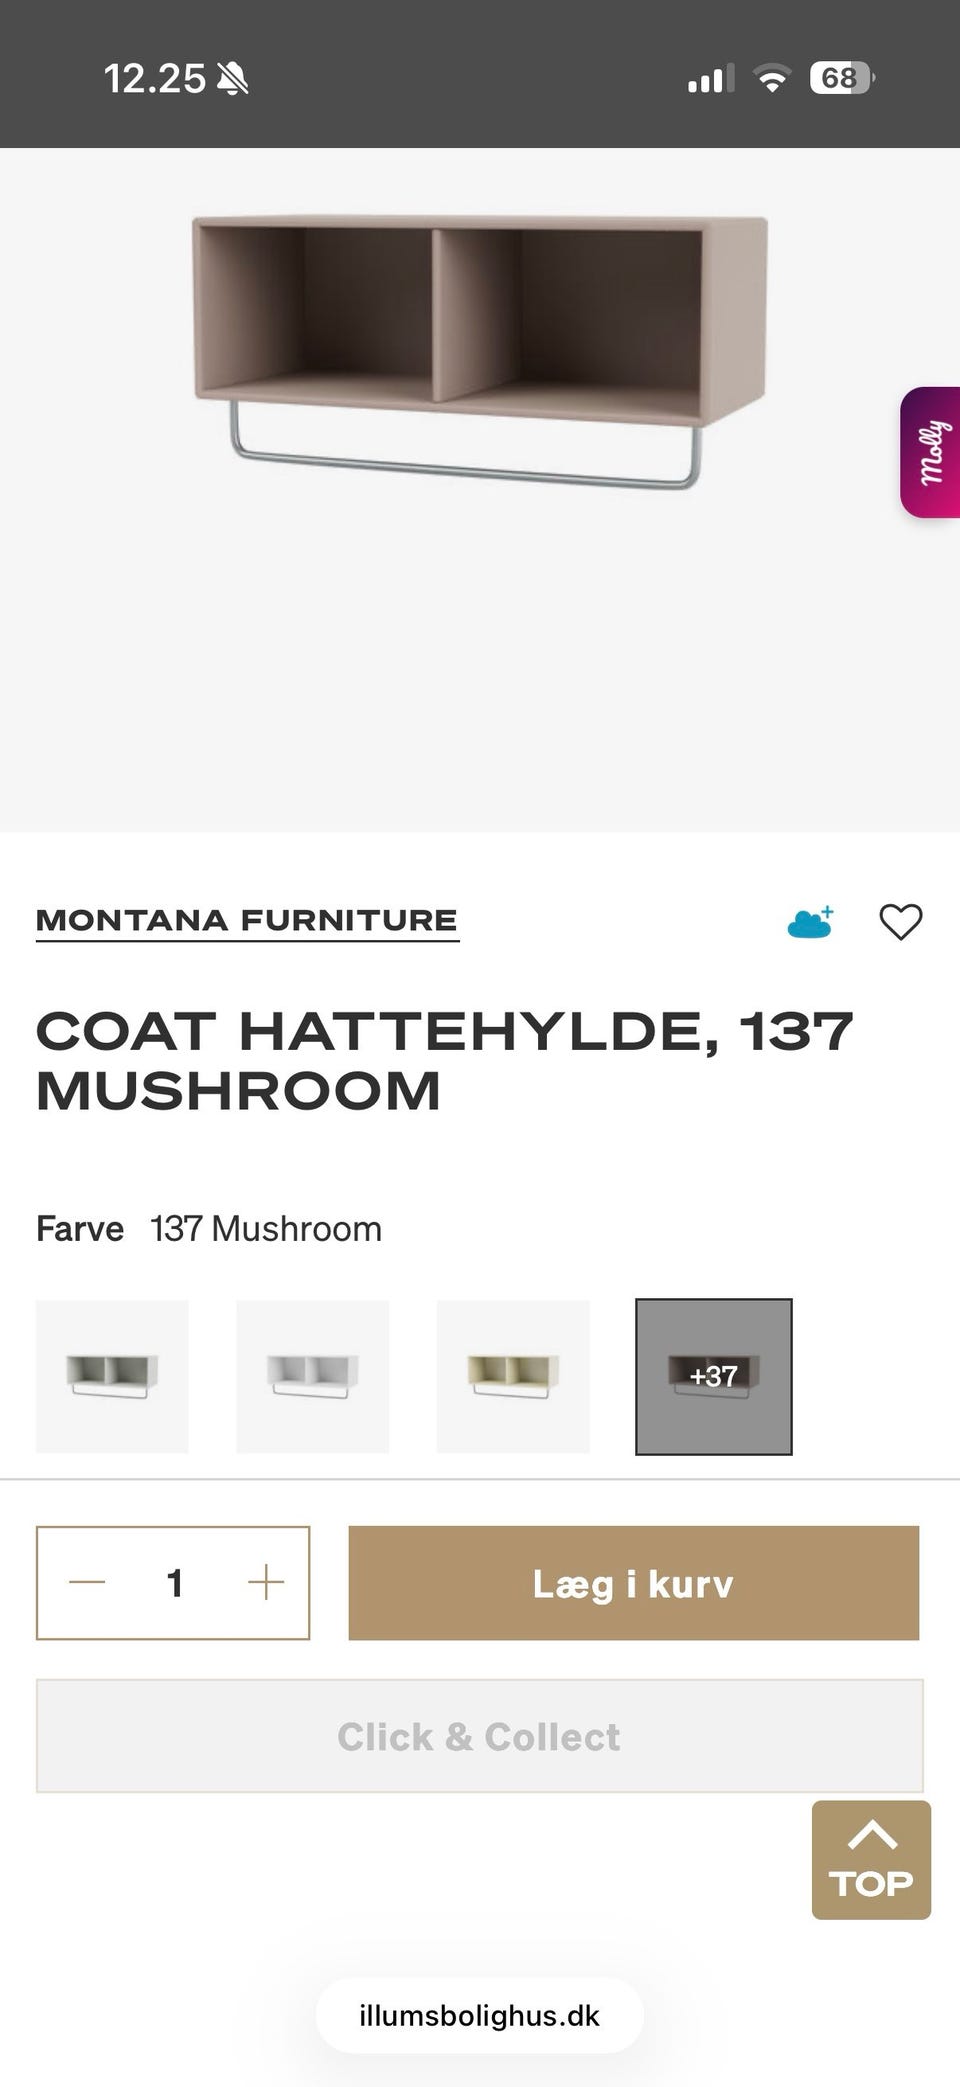
Task: Tap the Click & Collect button
Action: [479, 1736]
